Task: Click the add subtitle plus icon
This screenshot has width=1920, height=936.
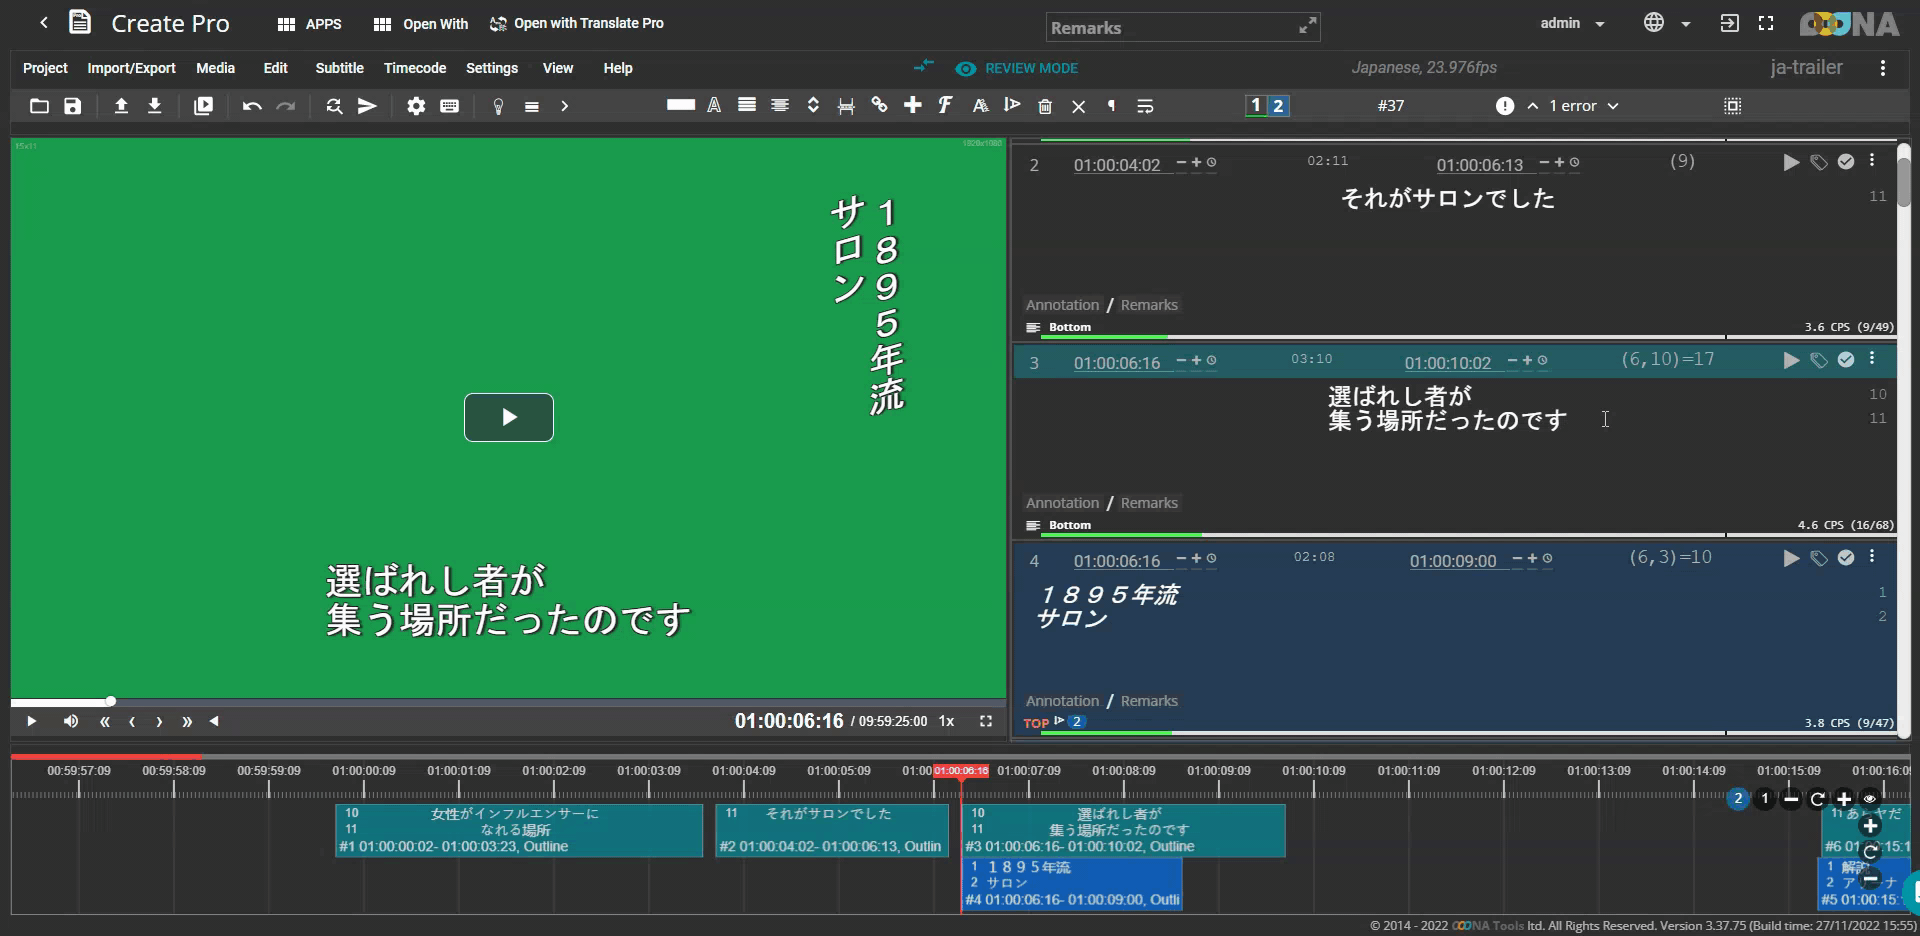Action: tap(912, 105)
